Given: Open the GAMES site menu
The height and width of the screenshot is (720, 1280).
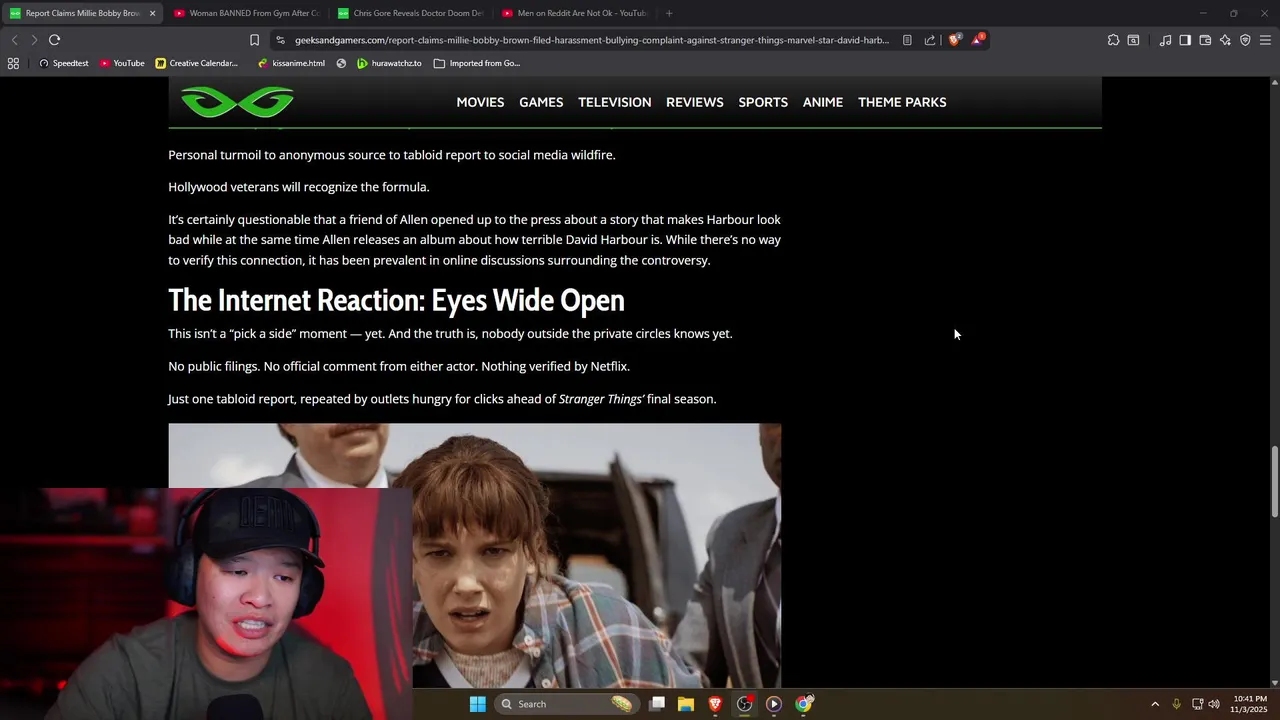Looking at the screenshot, I should (x=541, y=102).
